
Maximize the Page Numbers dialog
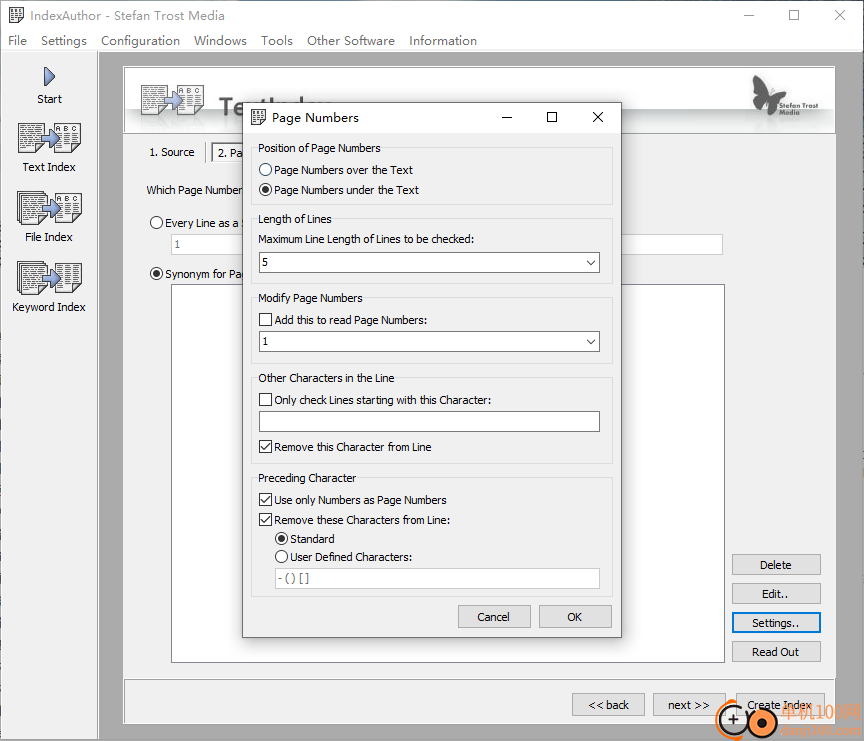[552, 117]
